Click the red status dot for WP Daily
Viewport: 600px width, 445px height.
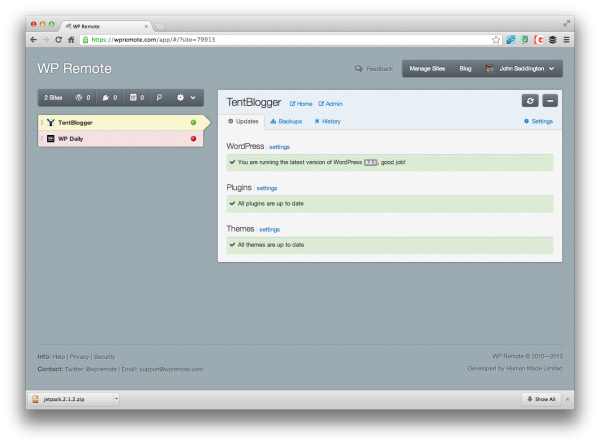193,139
